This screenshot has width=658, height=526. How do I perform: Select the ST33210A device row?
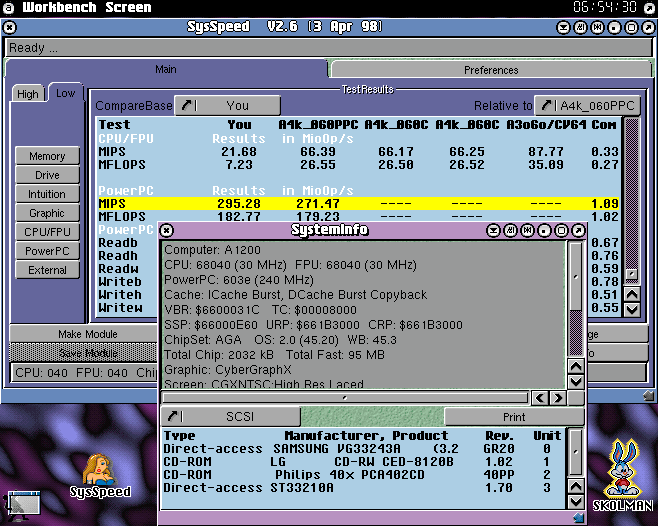363,488
